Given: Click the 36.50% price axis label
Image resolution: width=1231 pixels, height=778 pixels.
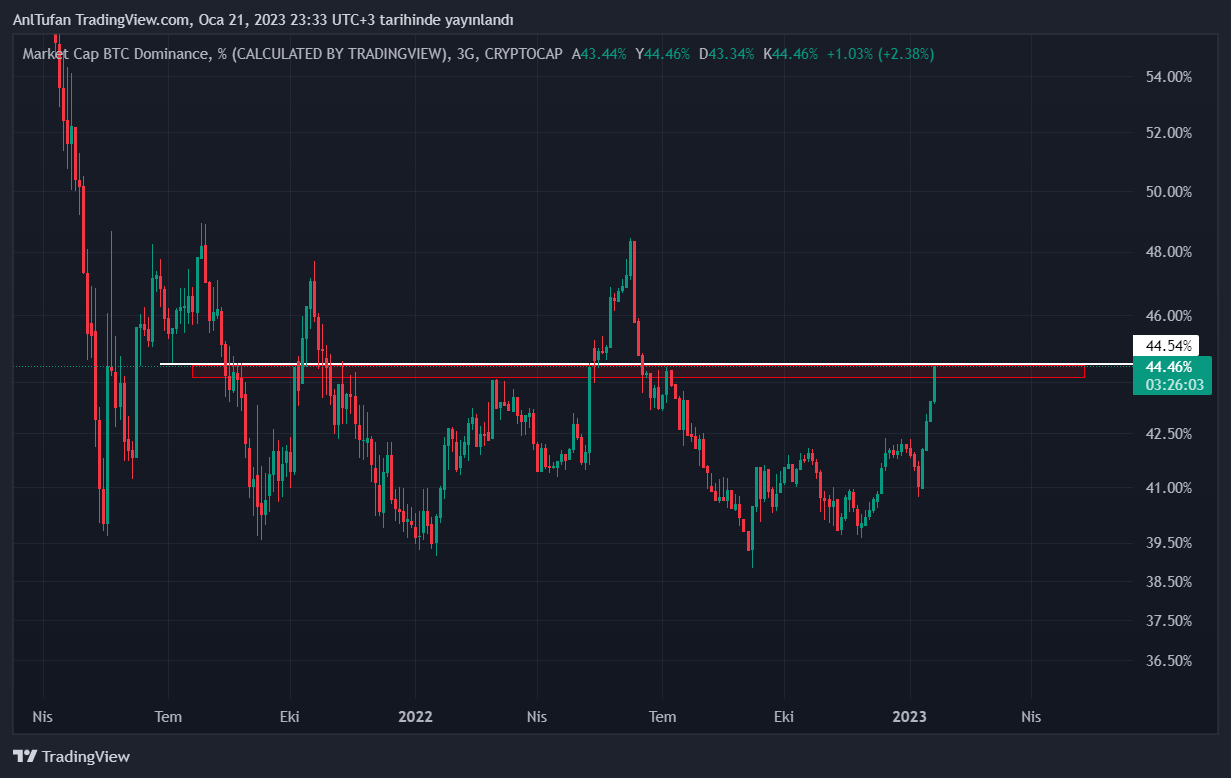Looking at the screenshot, I should pyautogui.click(x=1166, y=661).
